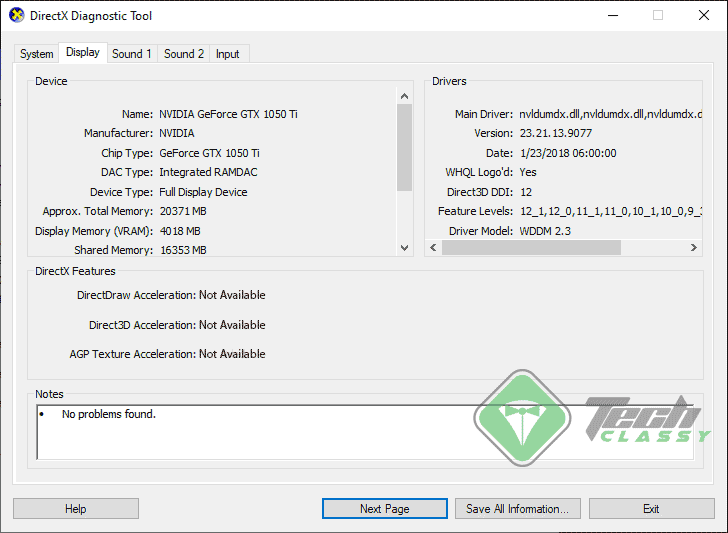
Task: Click the Next Page button
Action: point(385,509)
